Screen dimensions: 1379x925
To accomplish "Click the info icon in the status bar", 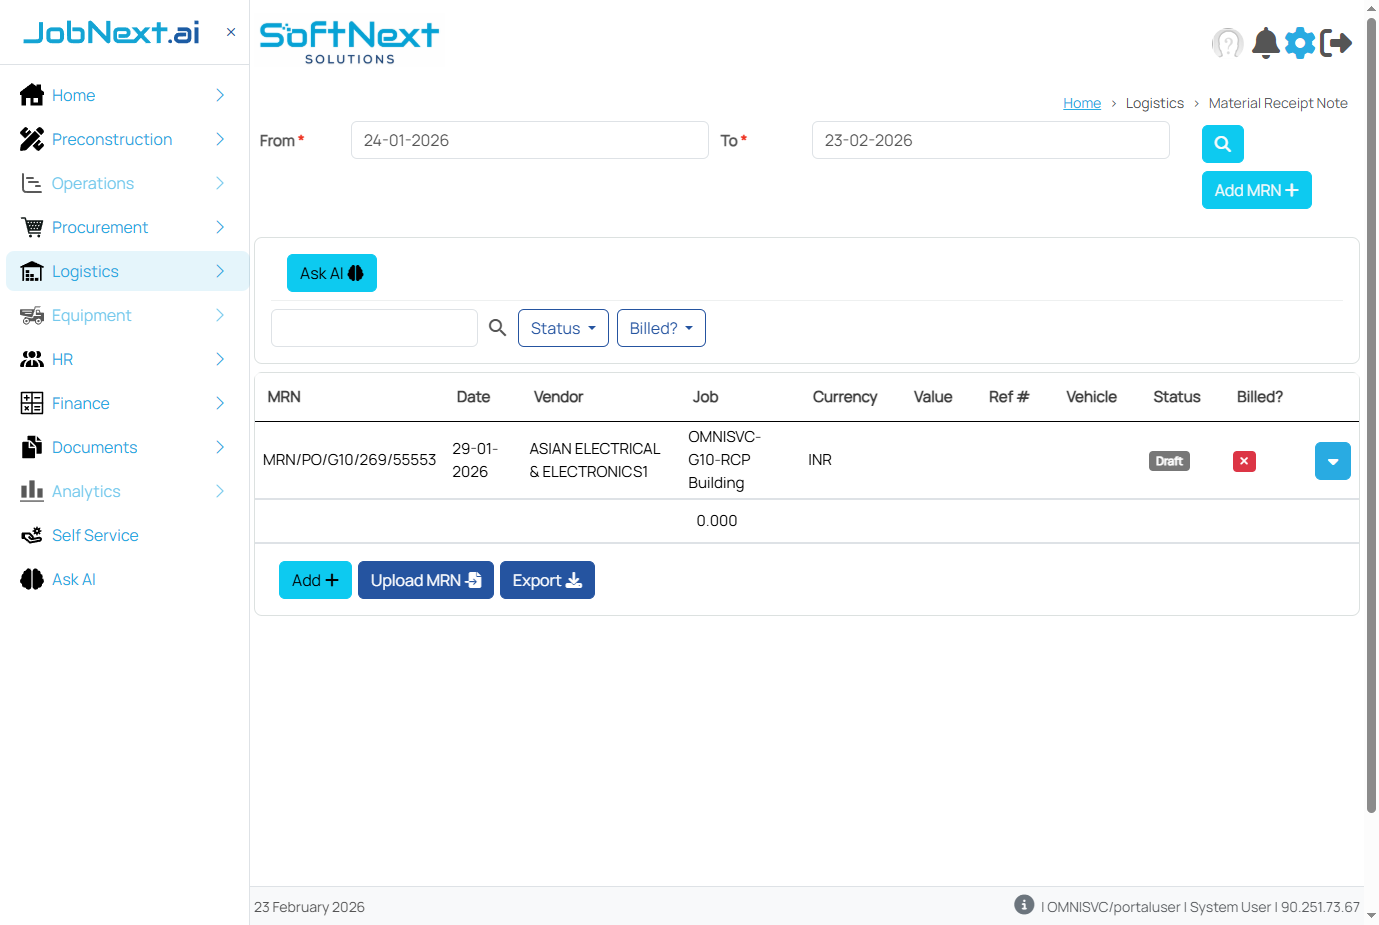I will (x=1023, y=904).
